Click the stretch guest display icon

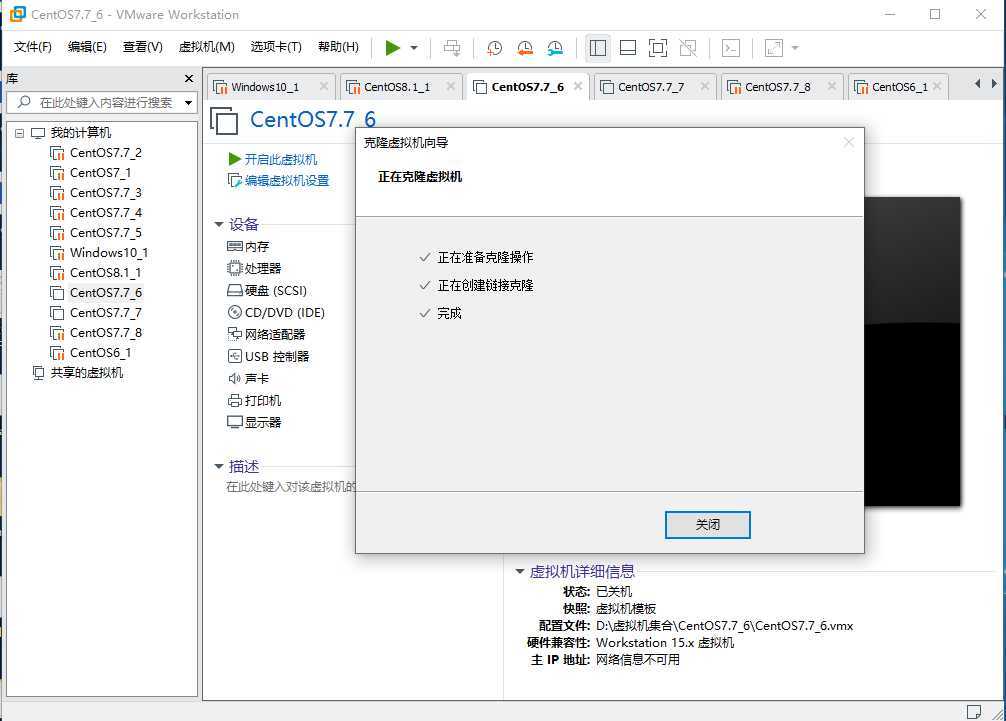pyautogui.click(x=774, y=48)
